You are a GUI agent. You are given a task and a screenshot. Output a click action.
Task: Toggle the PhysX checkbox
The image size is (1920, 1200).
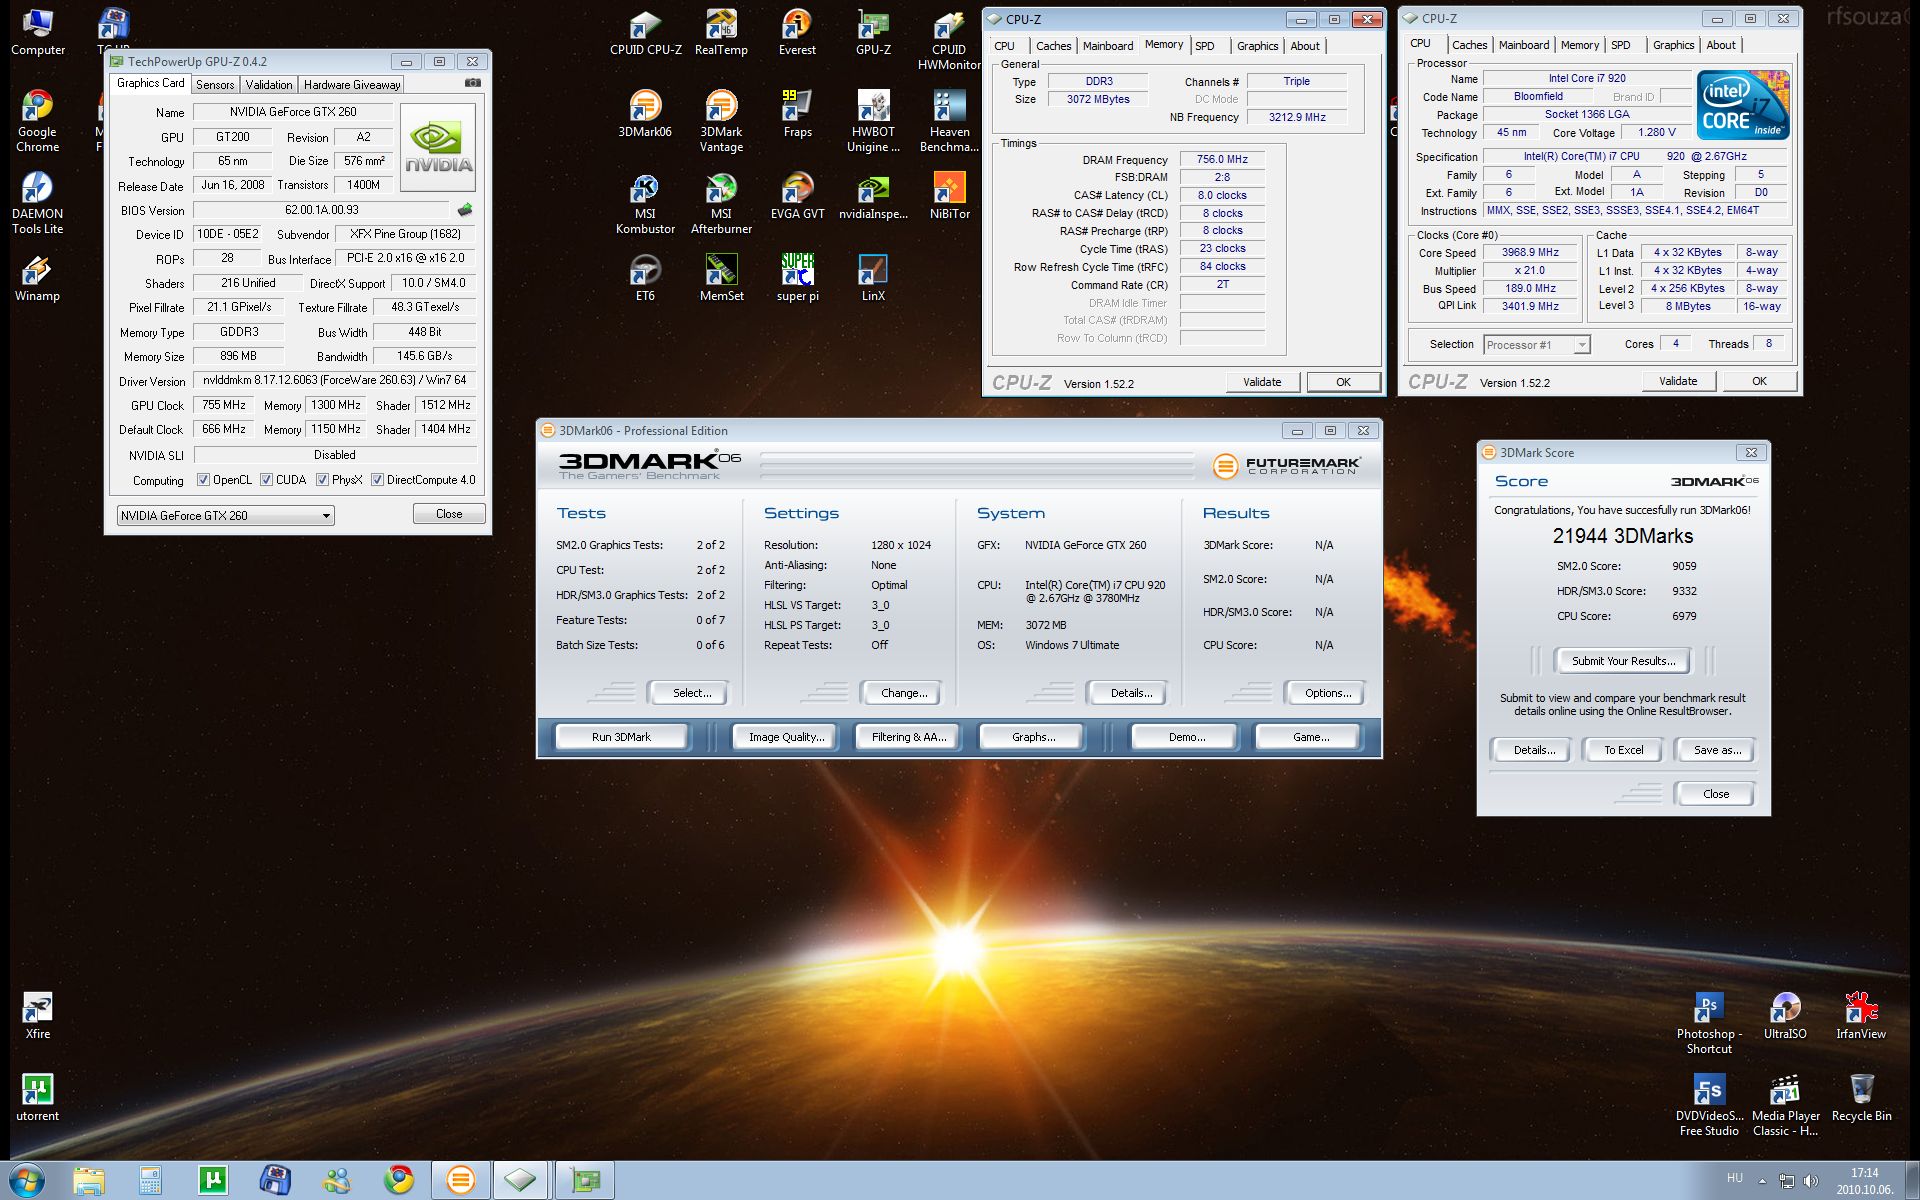click(322, 480)
